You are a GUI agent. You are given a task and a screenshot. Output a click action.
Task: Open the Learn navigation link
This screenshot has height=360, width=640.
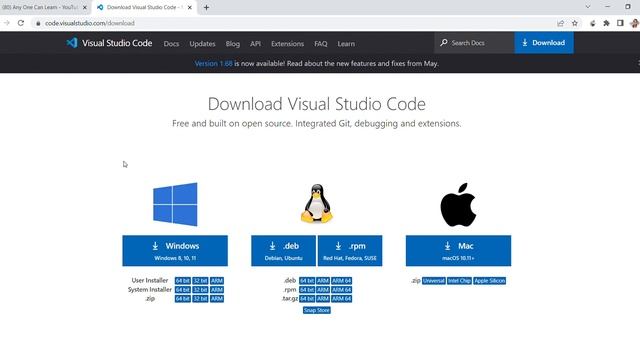[346, 44]
